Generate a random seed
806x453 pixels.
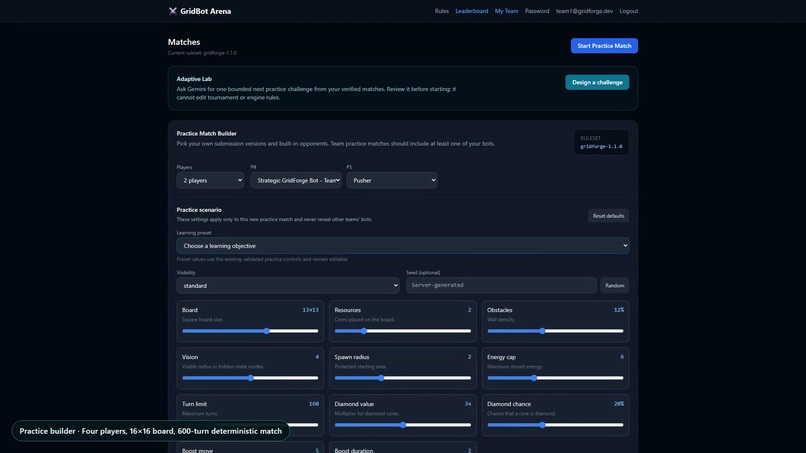(614, 285)
